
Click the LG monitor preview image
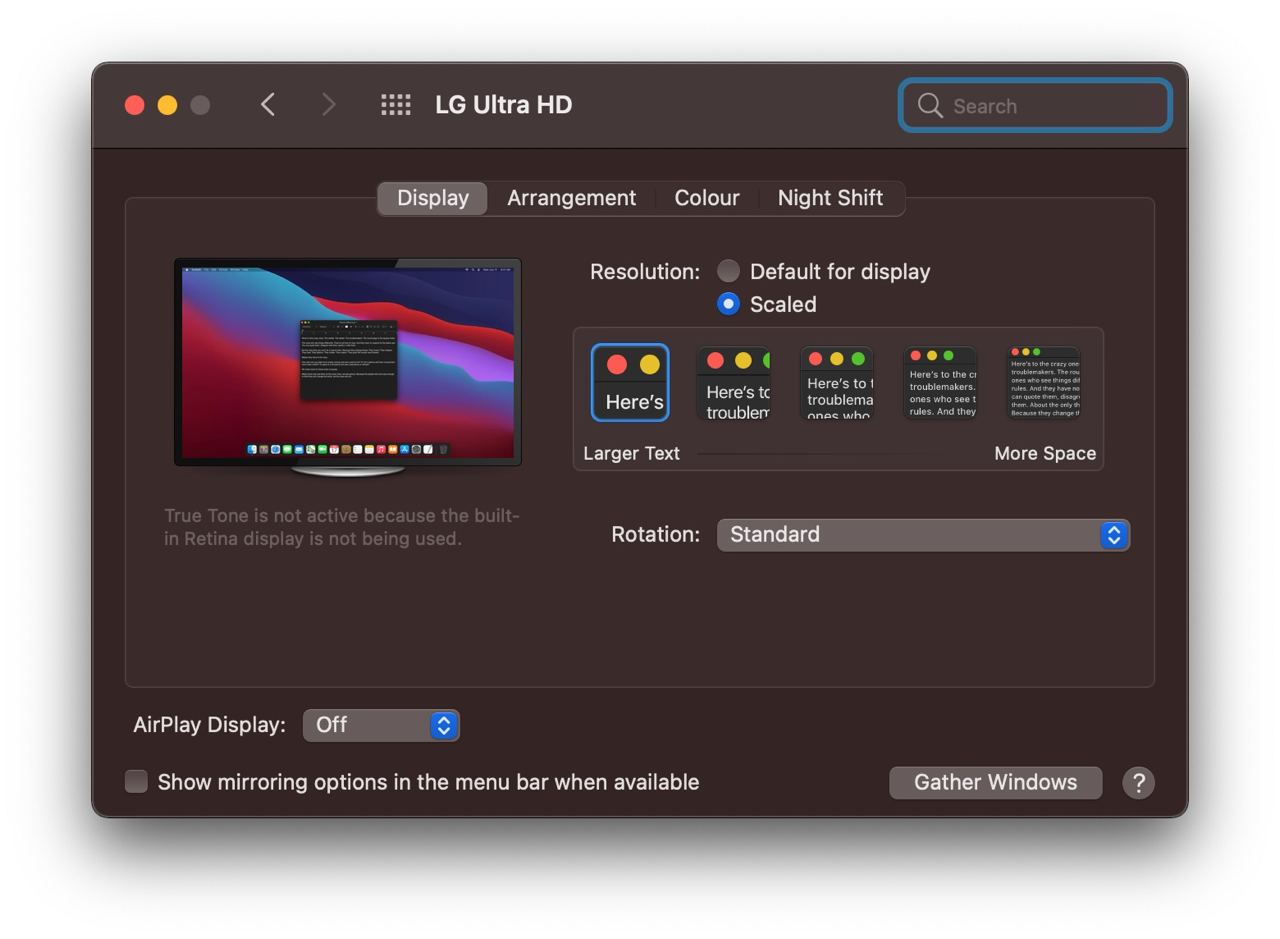pos(348,367)
